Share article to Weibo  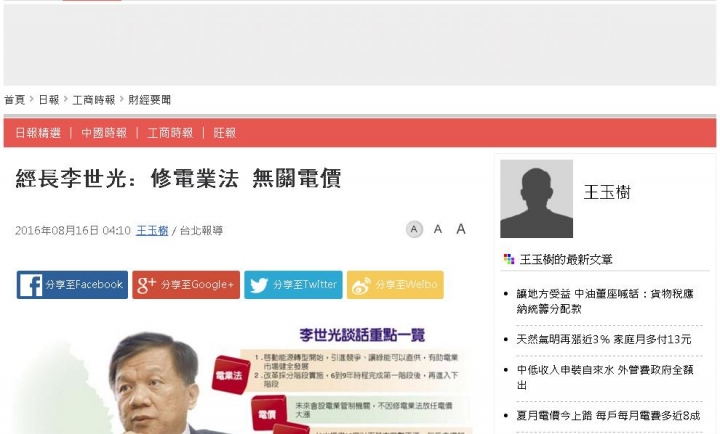click(395, 285)
